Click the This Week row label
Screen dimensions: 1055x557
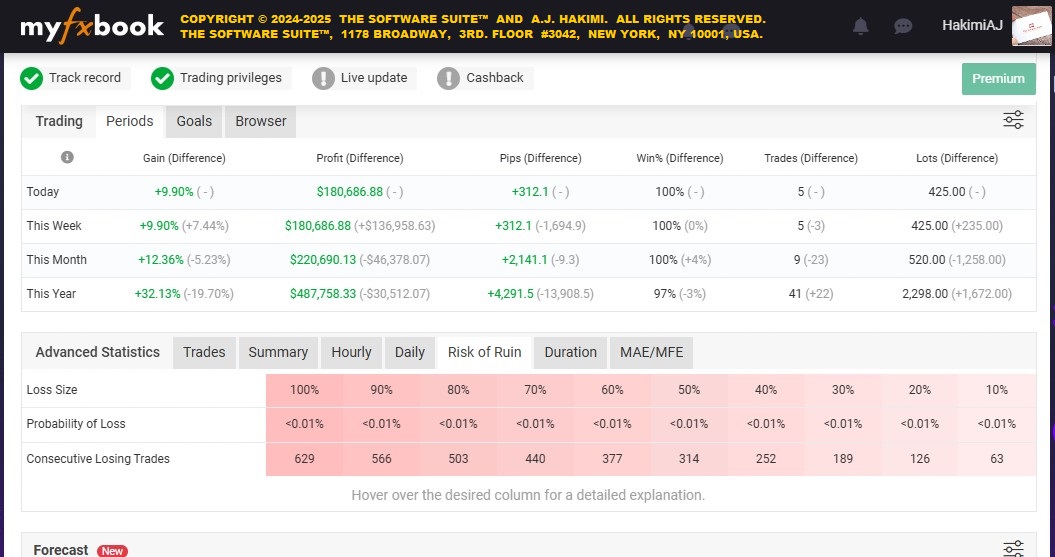pyautogui.click(x=54, y=226)
